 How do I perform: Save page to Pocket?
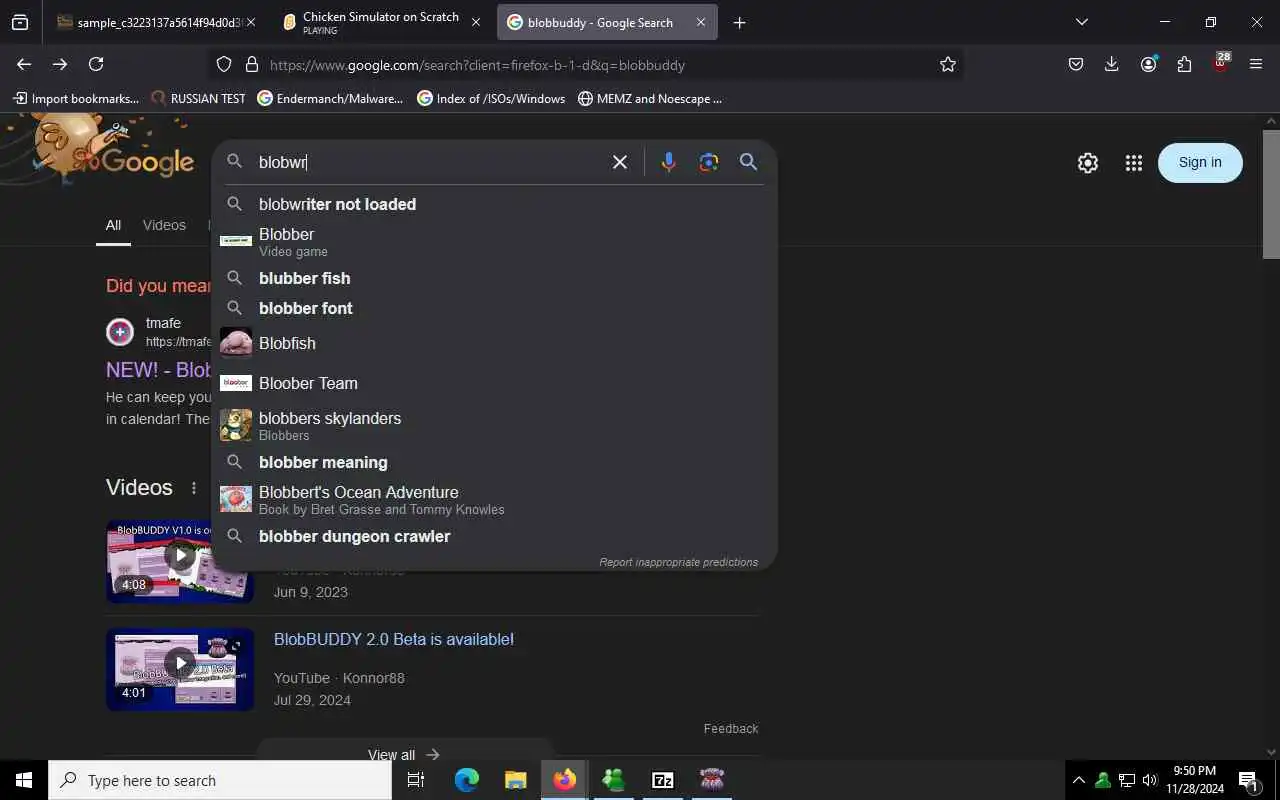coord(1076,64)
